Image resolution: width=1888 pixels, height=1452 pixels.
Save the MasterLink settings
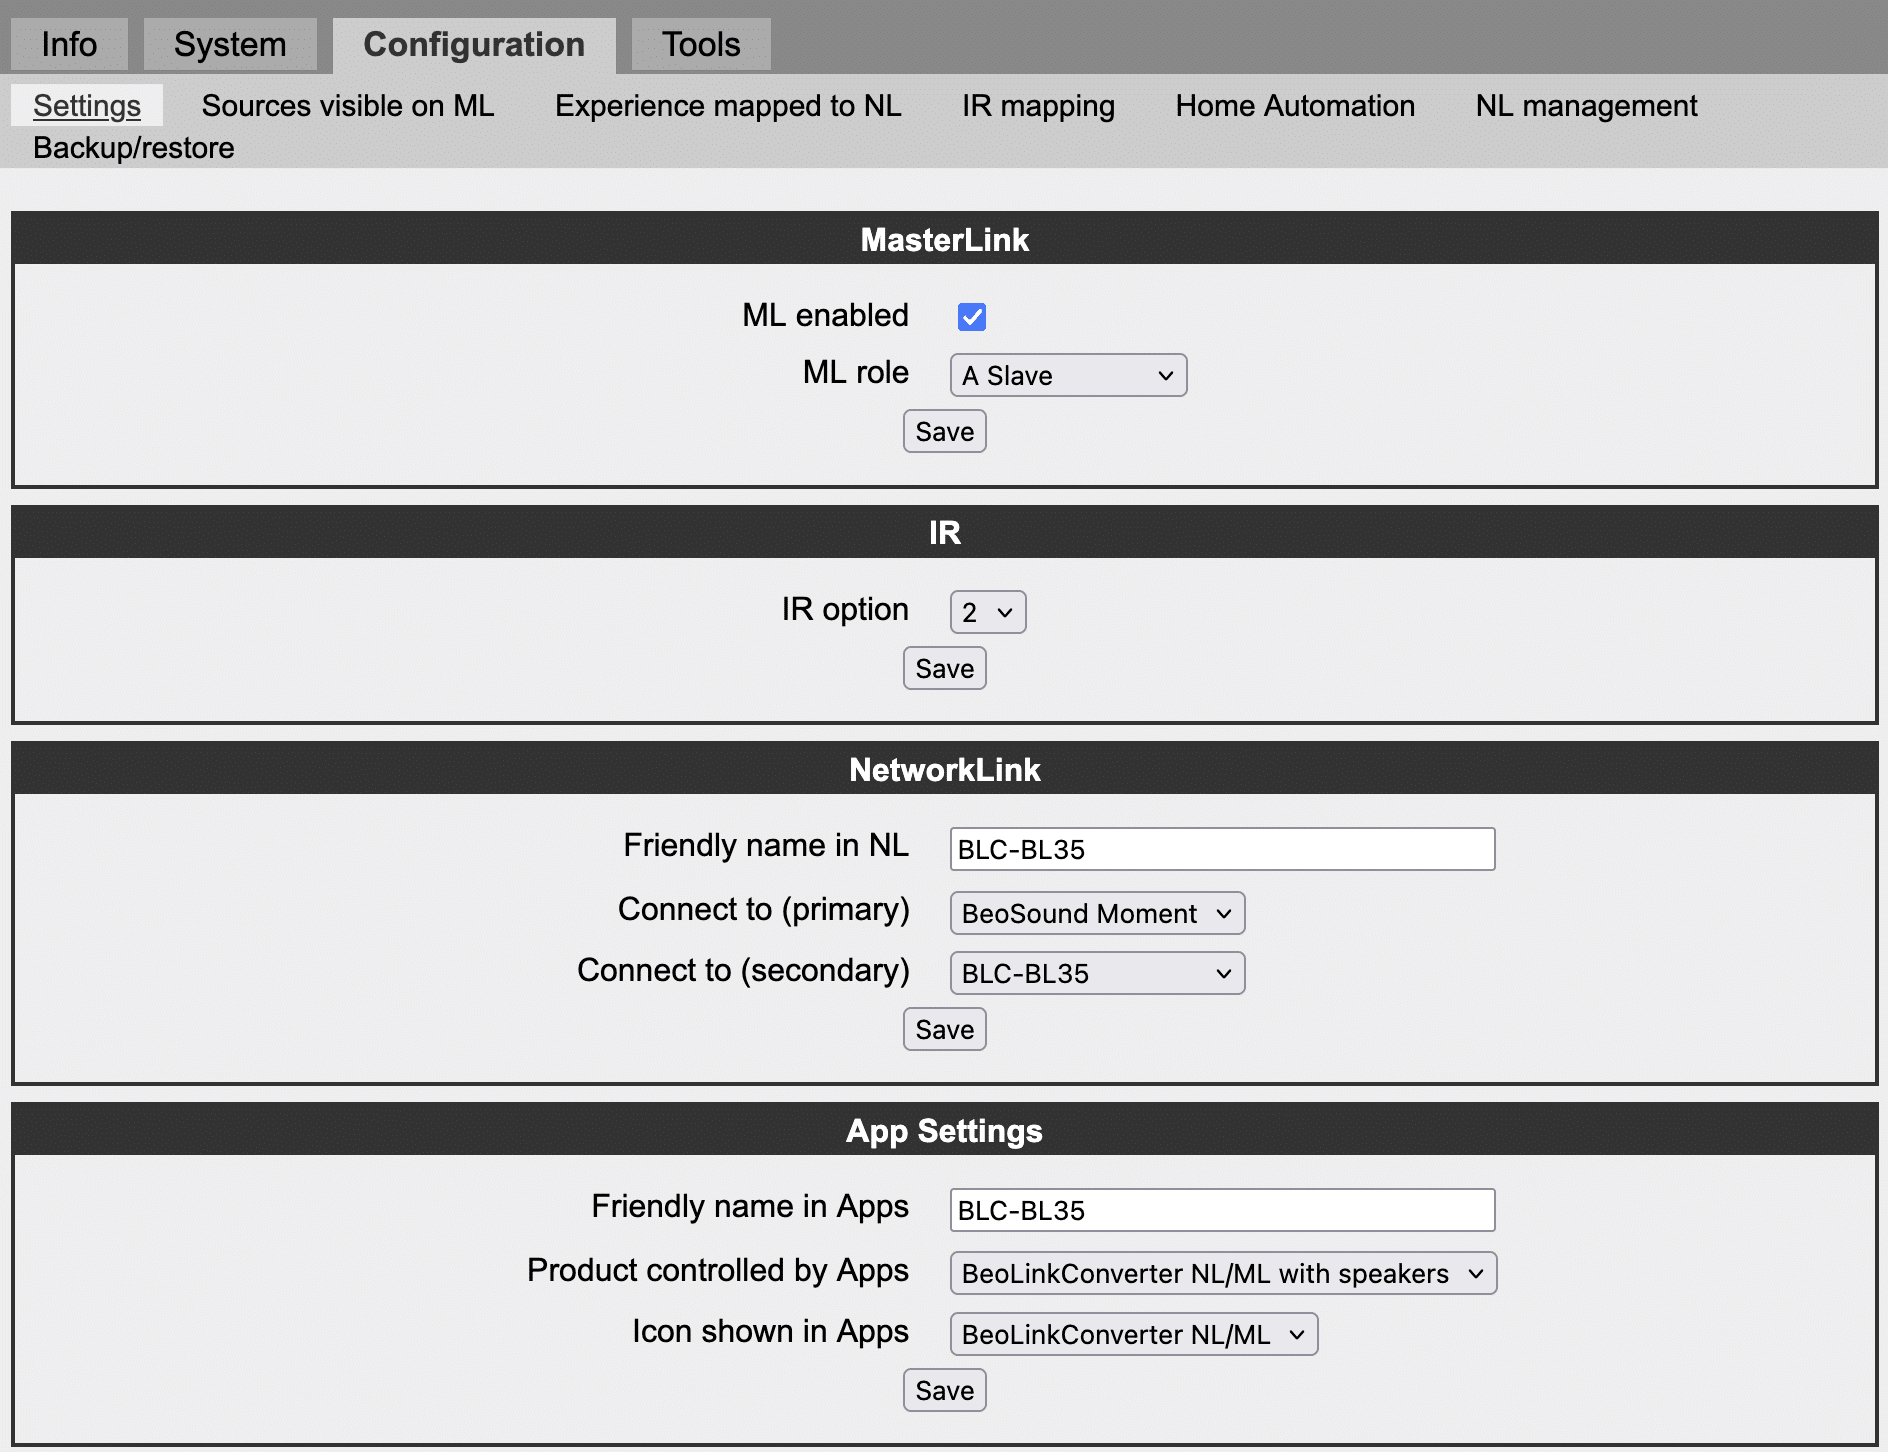coord(945,431)
